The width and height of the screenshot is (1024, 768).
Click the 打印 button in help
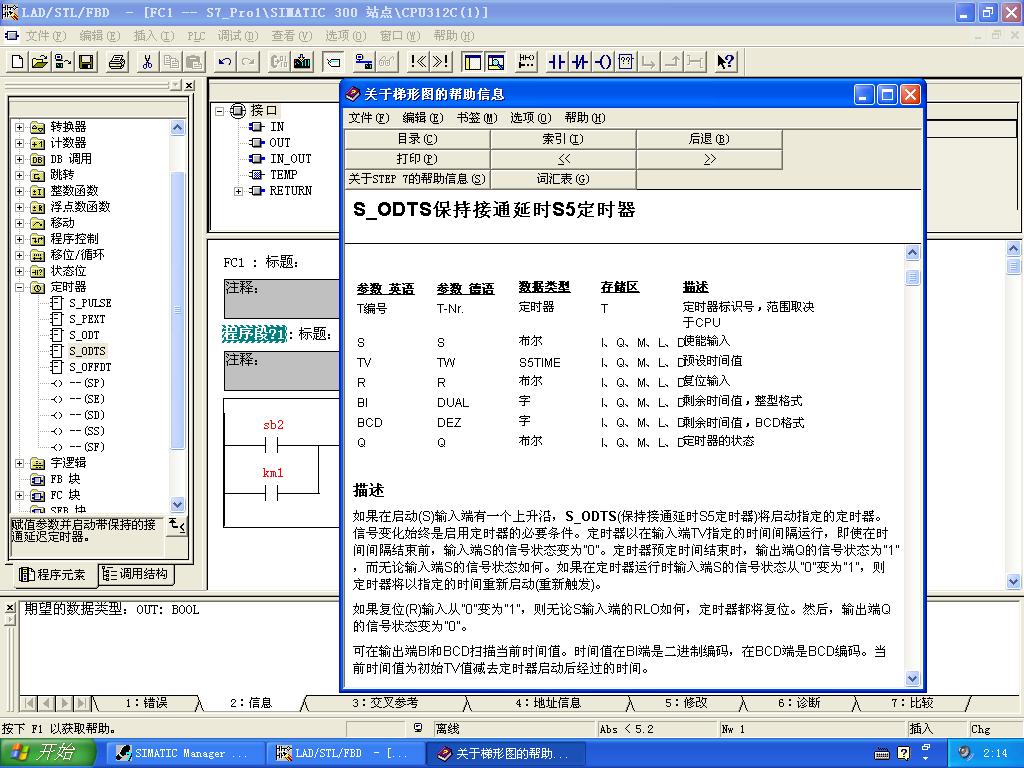click(x=417, y=159)
